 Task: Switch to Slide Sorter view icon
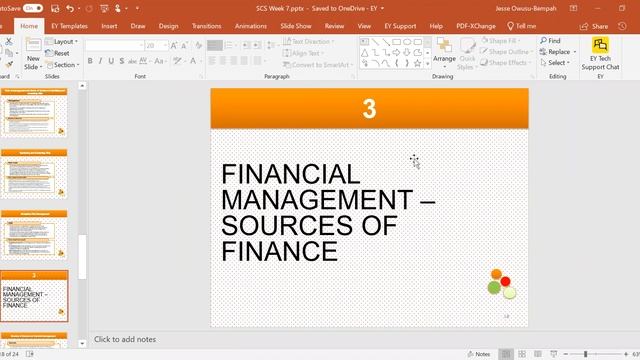(x=522, y=354)
